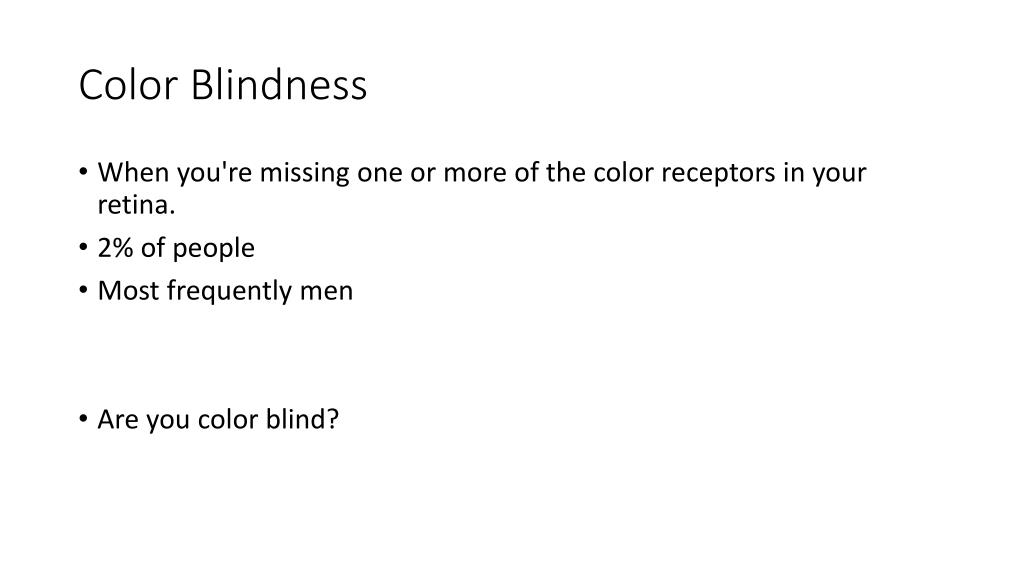Click the "Color Blindness" slide title

(223, 85)
